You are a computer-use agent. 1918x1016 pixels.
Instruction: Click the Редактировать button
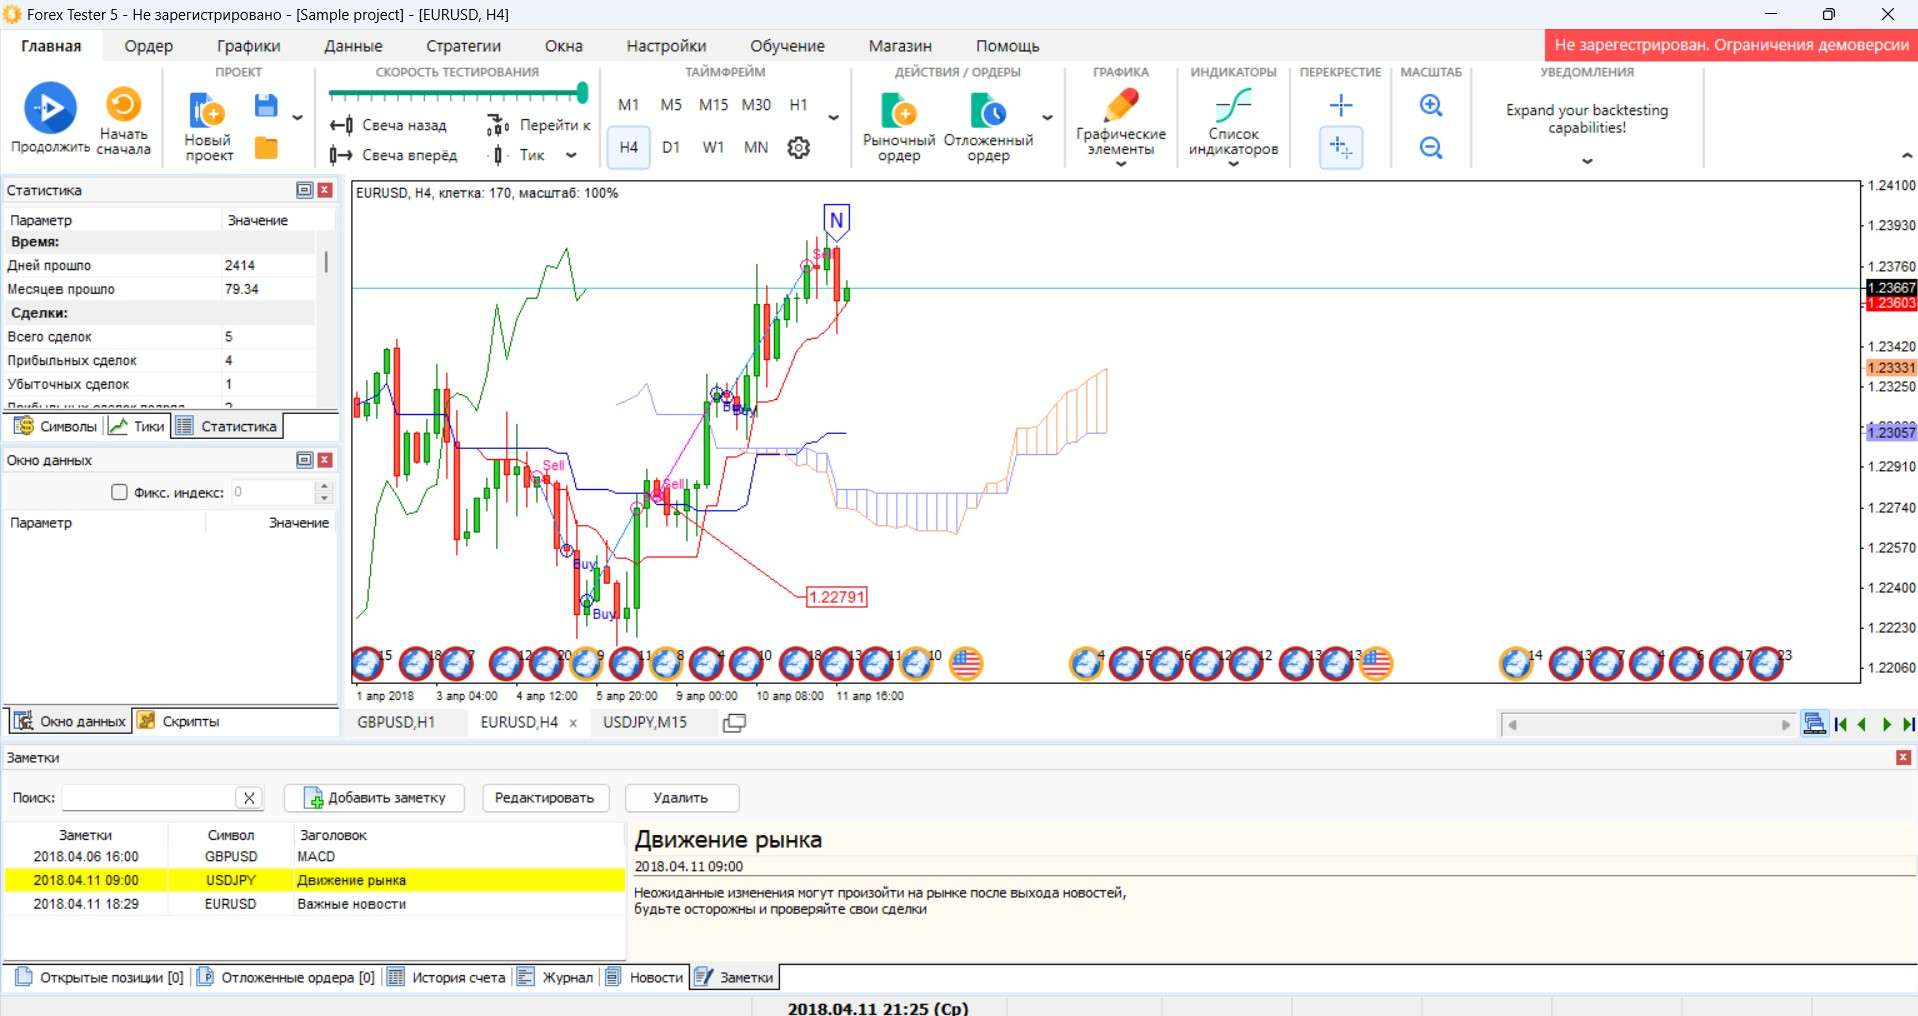pos(544,798)
